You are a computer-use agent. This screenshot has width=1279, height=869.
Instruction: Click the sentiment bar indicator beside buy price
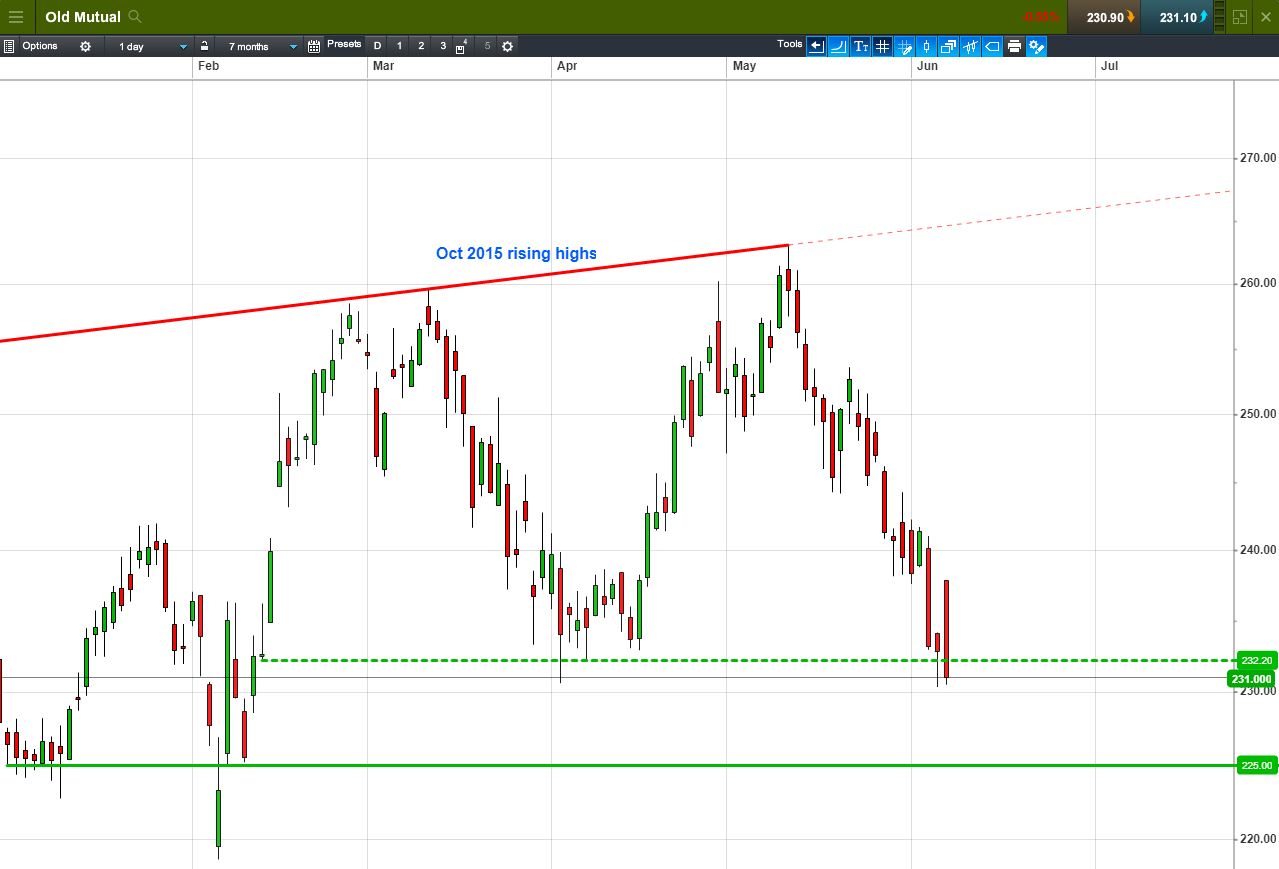[x=1220, y=17]
